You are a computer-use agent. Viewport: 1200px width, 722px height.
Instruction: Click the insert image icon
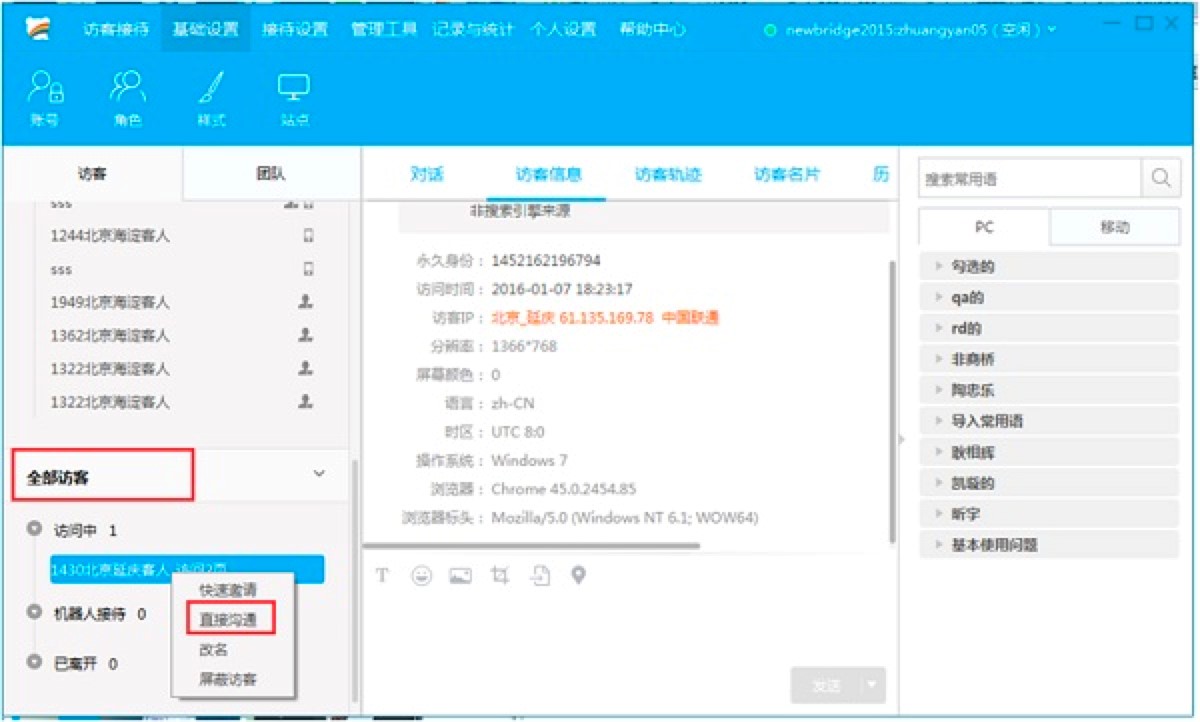pos(460,576)
